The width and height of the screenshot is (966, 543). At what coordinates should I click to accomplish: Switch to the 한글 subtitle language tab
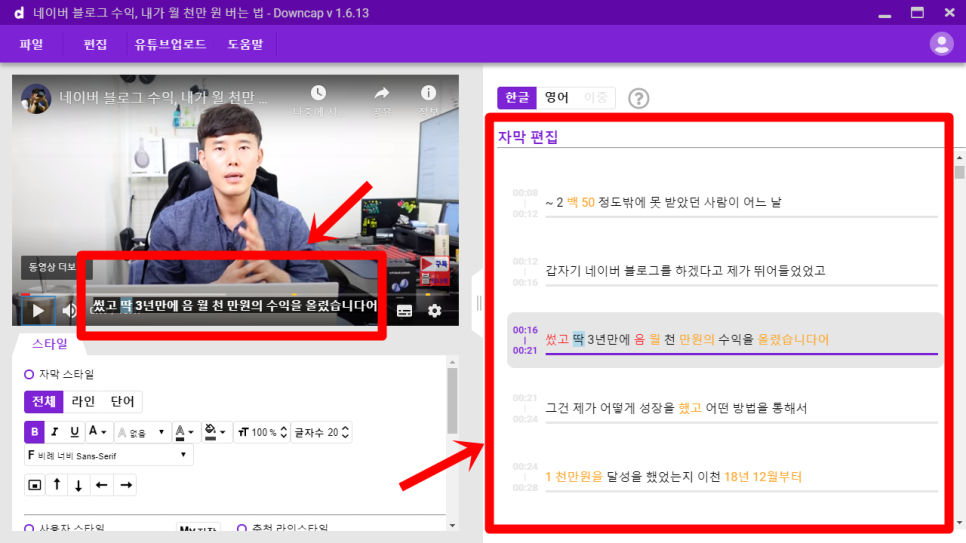tap(517, 97)
